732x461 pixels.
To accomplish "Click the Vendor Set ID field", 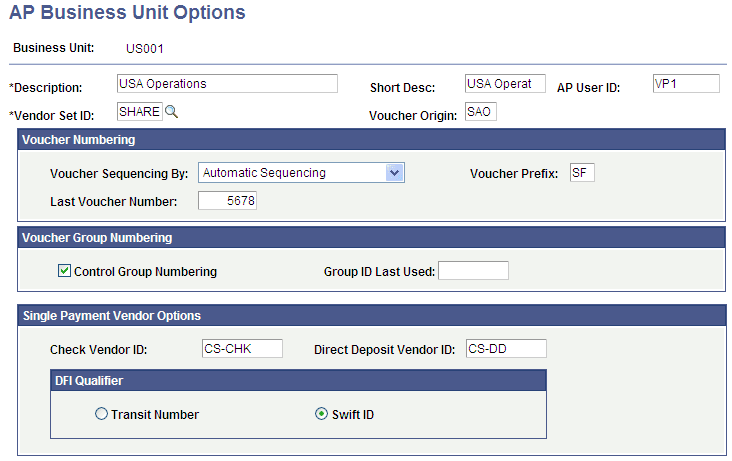I will pyautogui.click(x=139, y=112).
